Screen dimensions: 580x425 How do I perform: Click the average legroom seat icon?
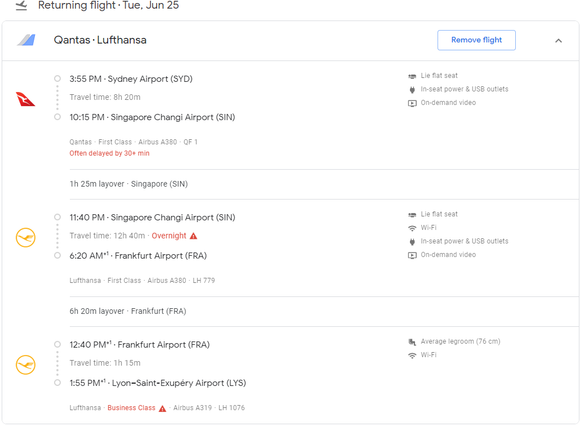pyautogui.click(x=412, y=342)
